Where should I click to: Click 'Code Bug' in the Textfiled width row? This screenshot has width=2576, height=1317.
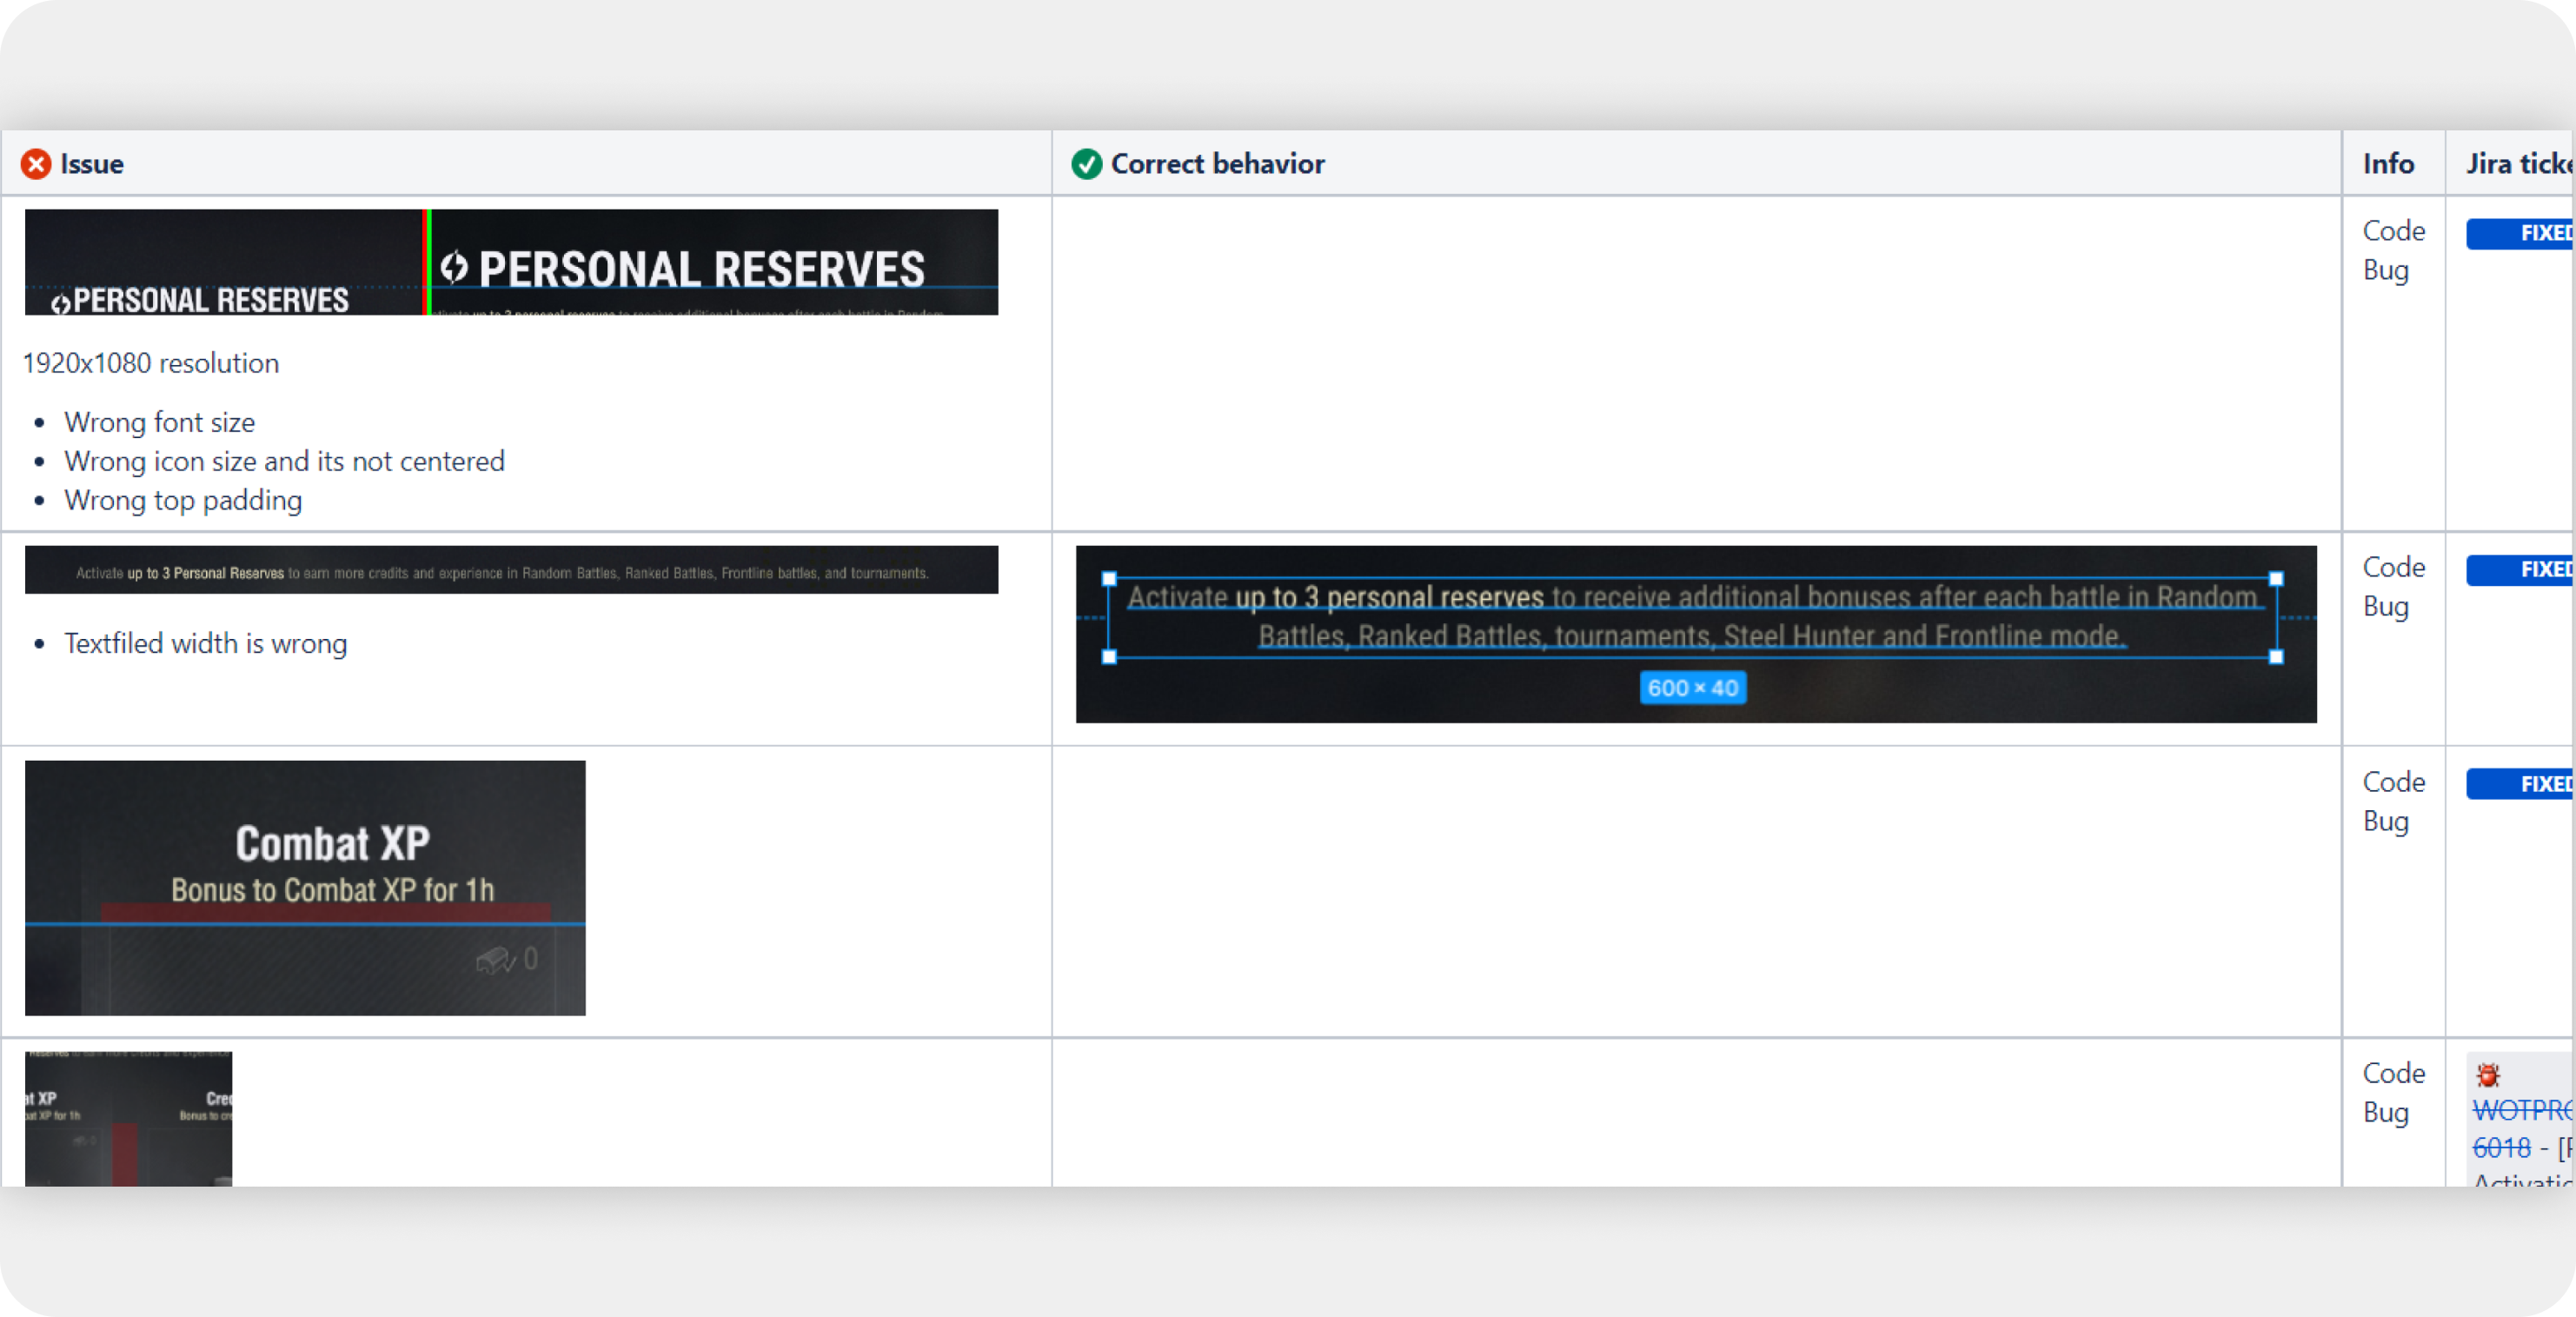[2394, 586]
